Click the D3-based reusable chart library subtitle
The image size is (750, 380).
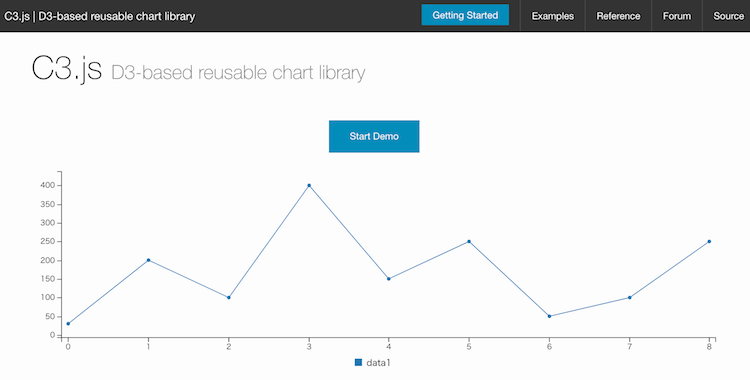tap(238, 73)
